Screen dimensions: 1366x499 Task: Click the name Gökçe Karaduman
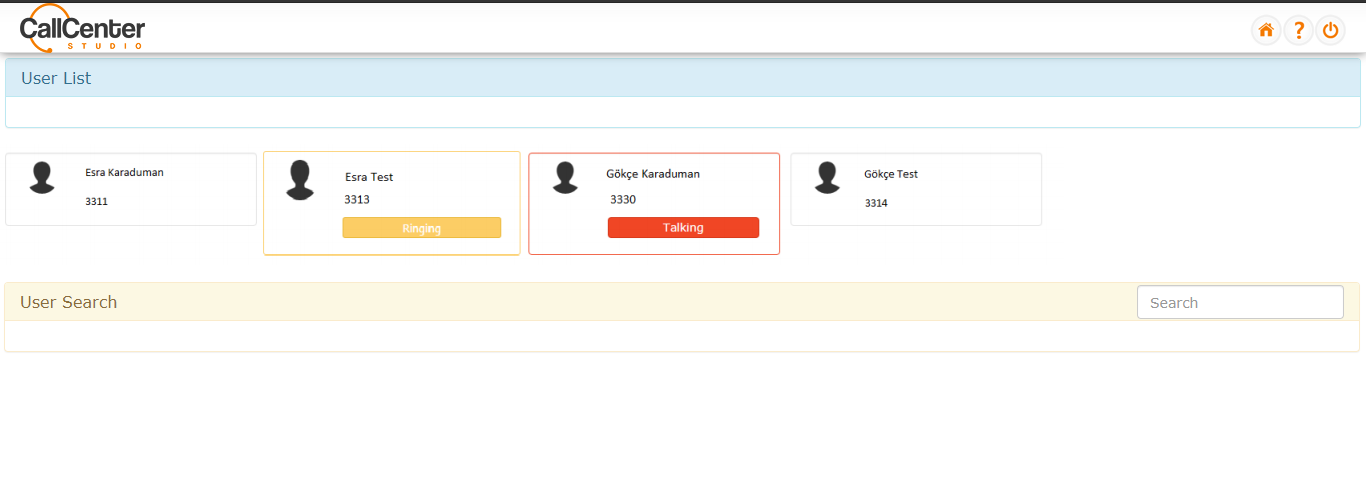point(653,174)
